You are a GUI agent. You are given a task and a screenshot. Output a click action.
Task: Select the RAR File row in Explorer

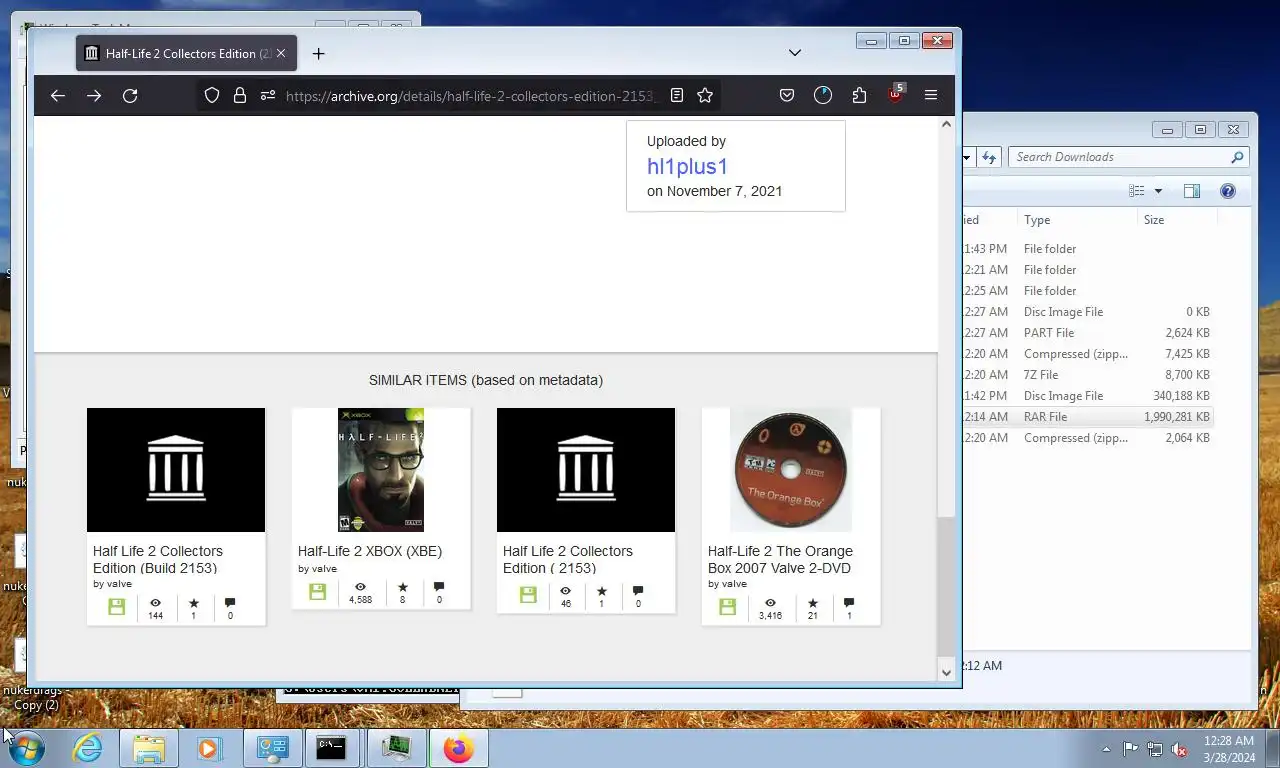(1088, 417)
